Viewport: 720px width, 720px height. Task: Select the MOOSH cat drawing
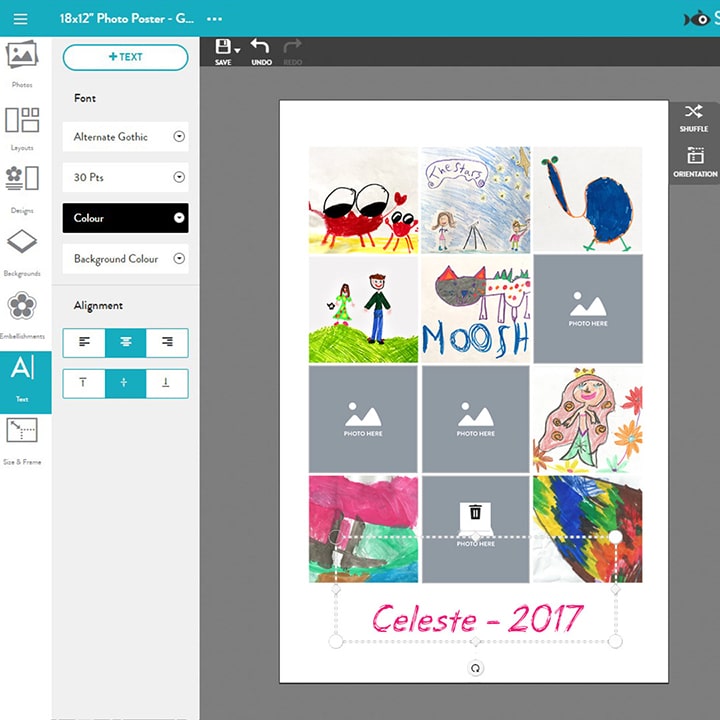click(x=476, y=309)
